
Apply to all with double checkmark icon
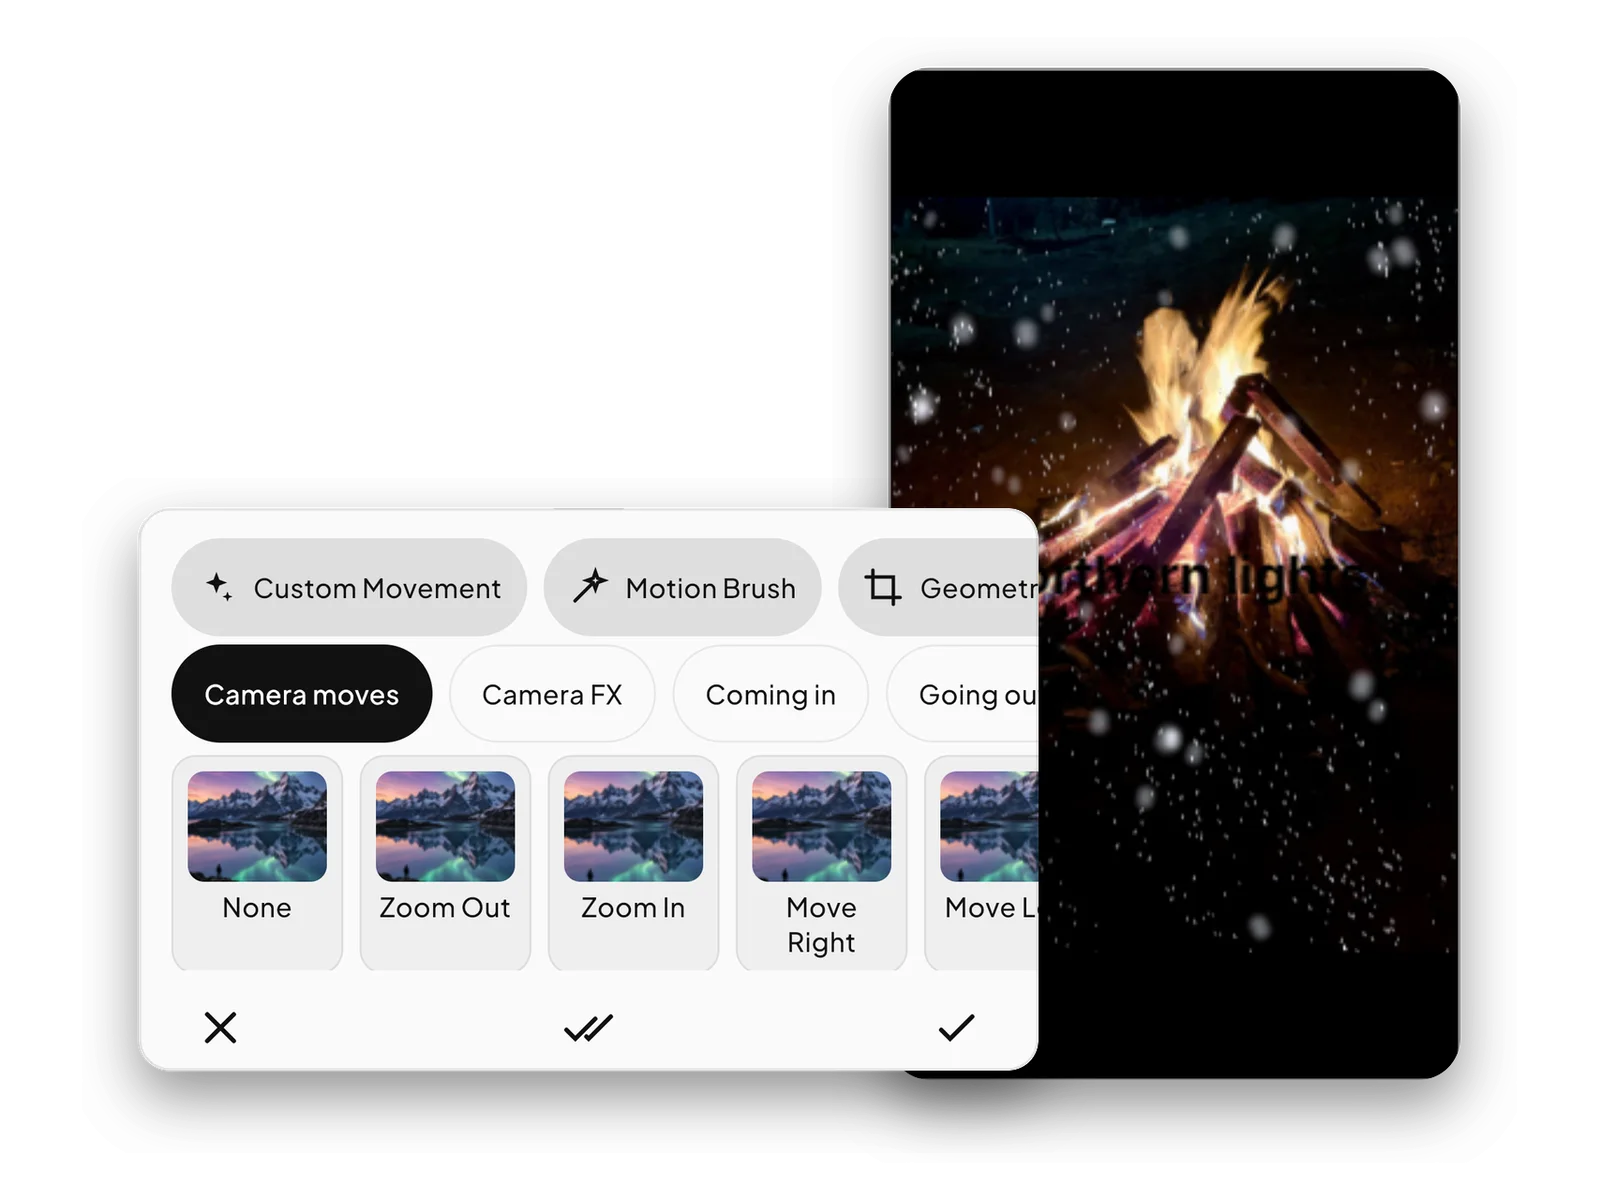click(x=588, y=1027)
